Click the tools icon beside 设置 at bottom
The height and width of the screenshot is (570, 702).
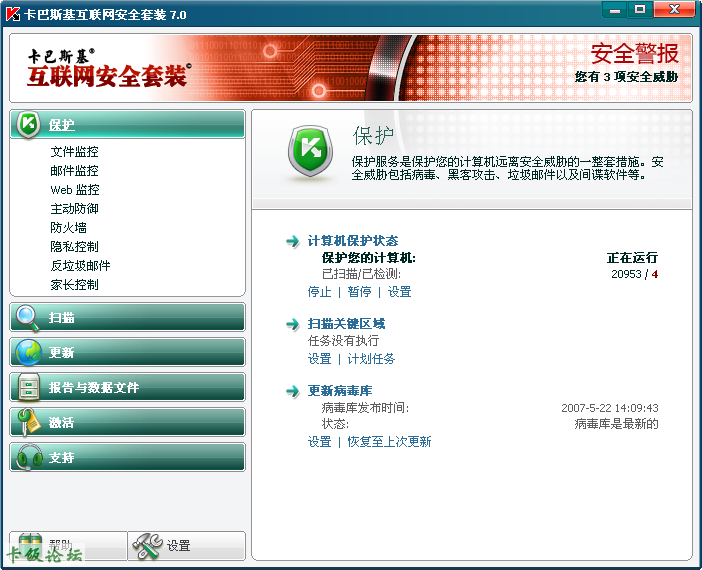[x=147, y=546]
